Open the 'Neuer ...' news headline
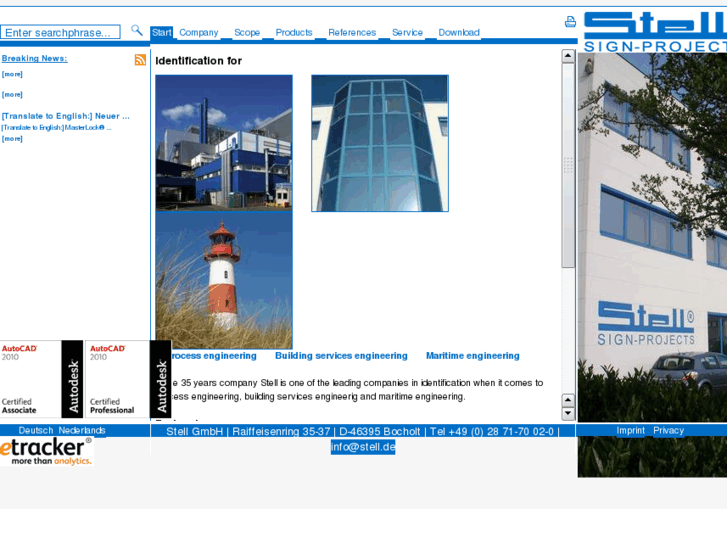Viewport: 727px width, 545px height. (66, 116)
